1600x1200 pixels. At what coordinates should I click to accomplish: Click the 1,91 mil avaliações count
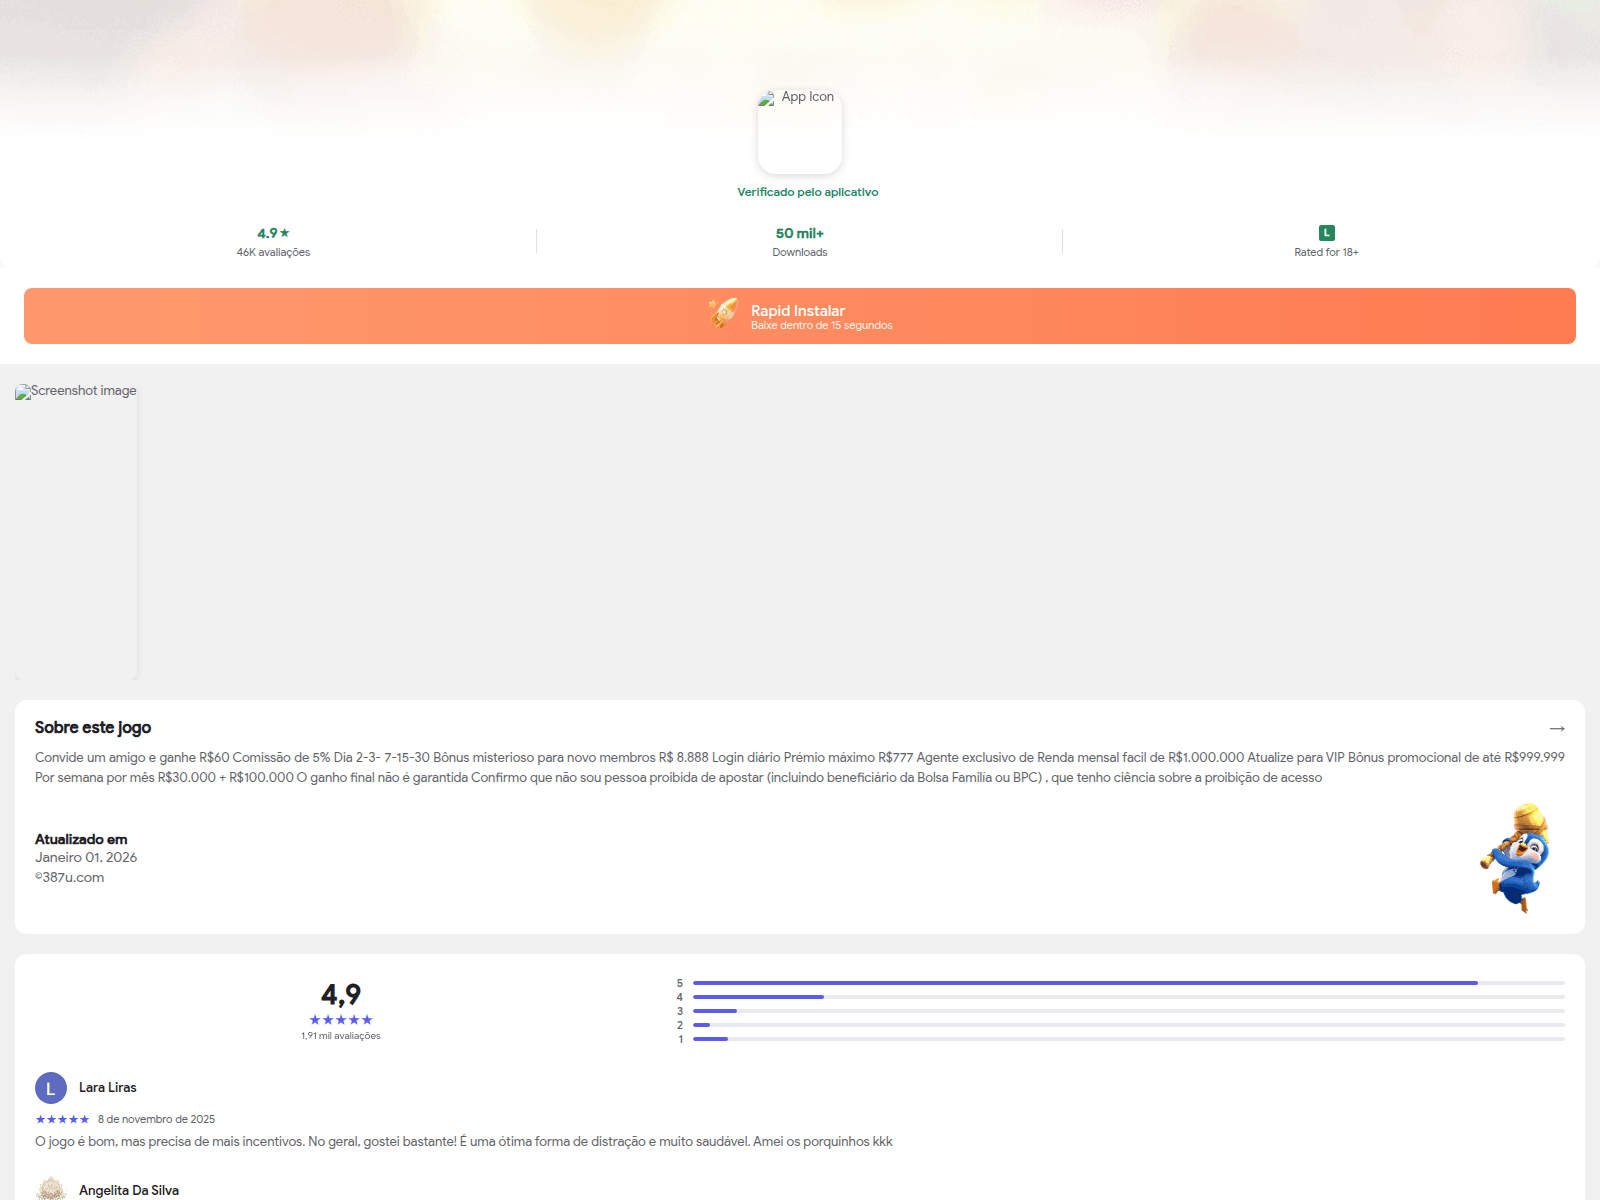[341, 1036]
